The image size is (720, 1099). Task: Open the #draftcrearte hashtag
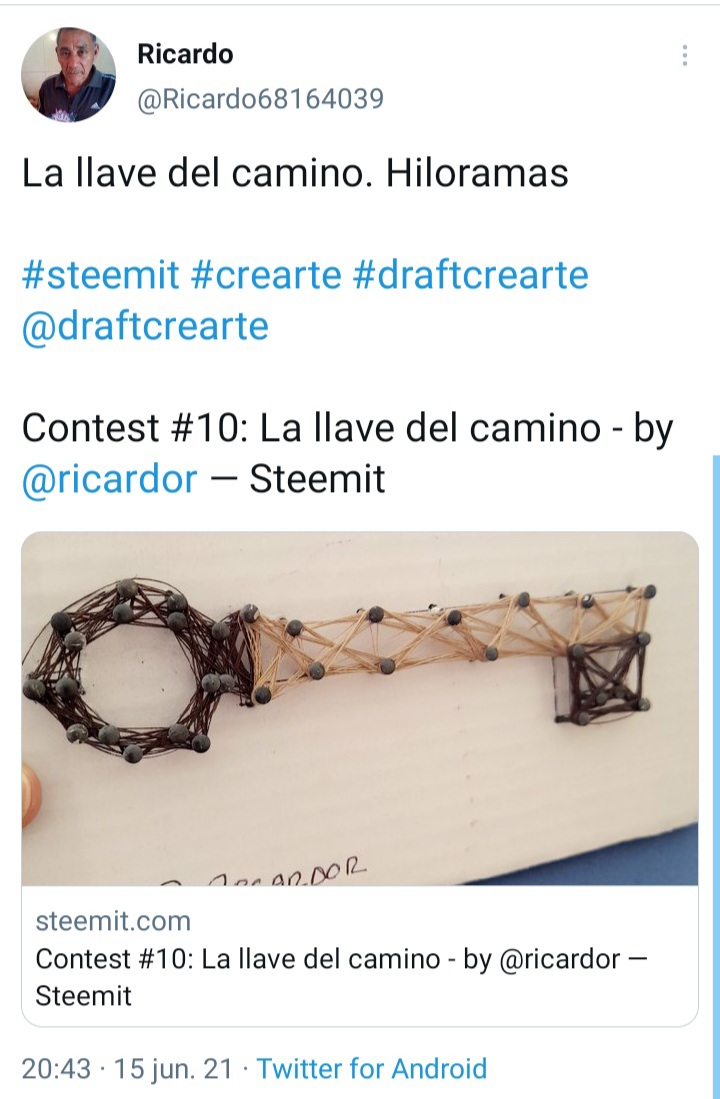click(470, 274)
